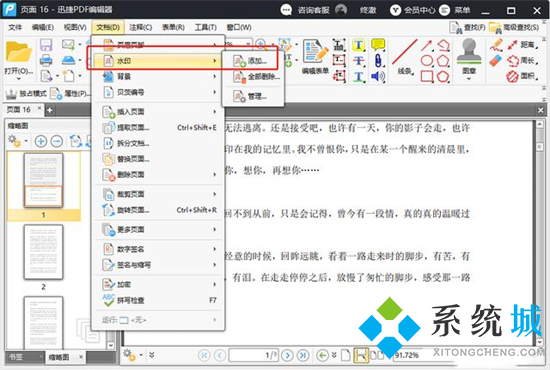The height and width of the screenshot is (370, 550).
Task: Select the Rectangle shape tool
Action: click(427, 76)
